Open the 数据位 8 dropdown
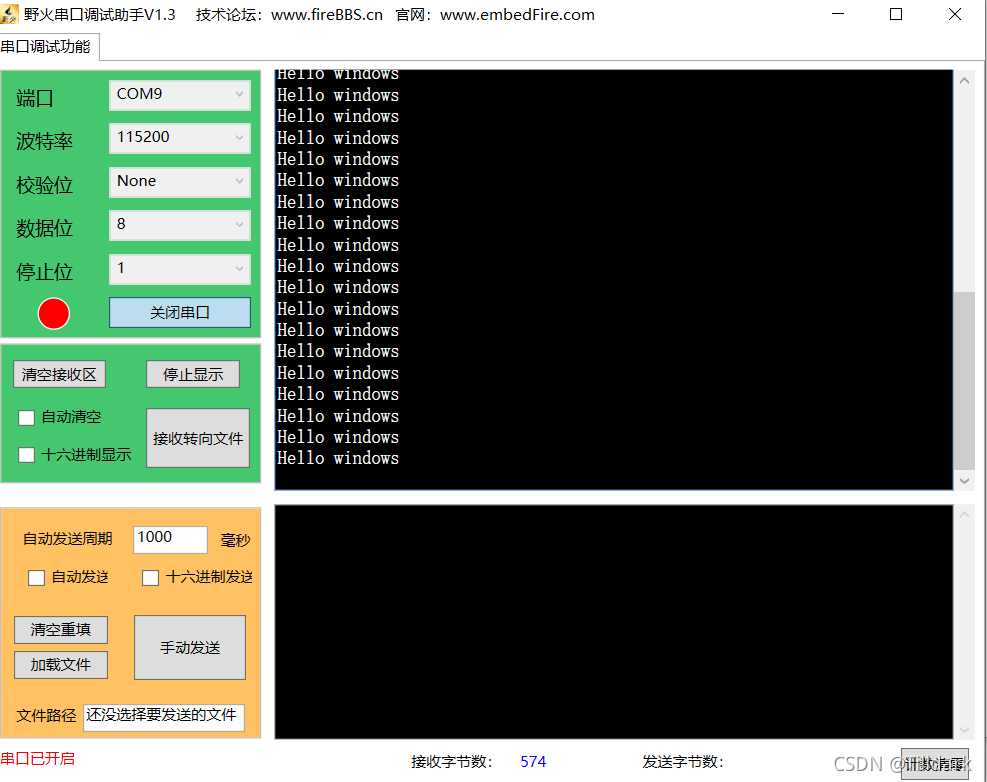Image resolution: width=987 pixels, height=782 pixels. click(180, 225)
